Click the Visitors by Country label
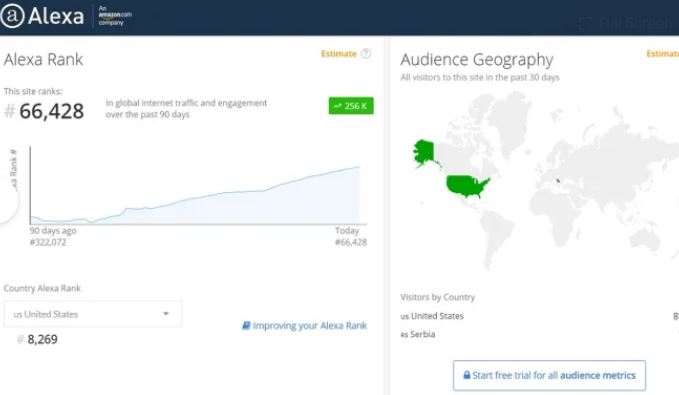This screenshot has width=679, height=395. pyautogui.click(x=437, y=297)
